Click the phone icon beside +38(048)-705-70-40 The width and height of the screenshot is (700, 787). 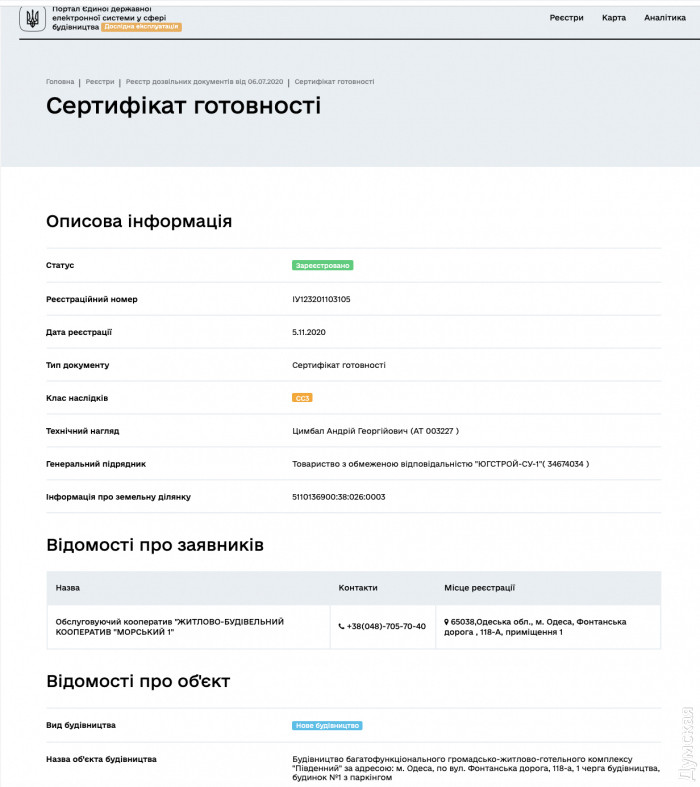(x=342, y=627)
